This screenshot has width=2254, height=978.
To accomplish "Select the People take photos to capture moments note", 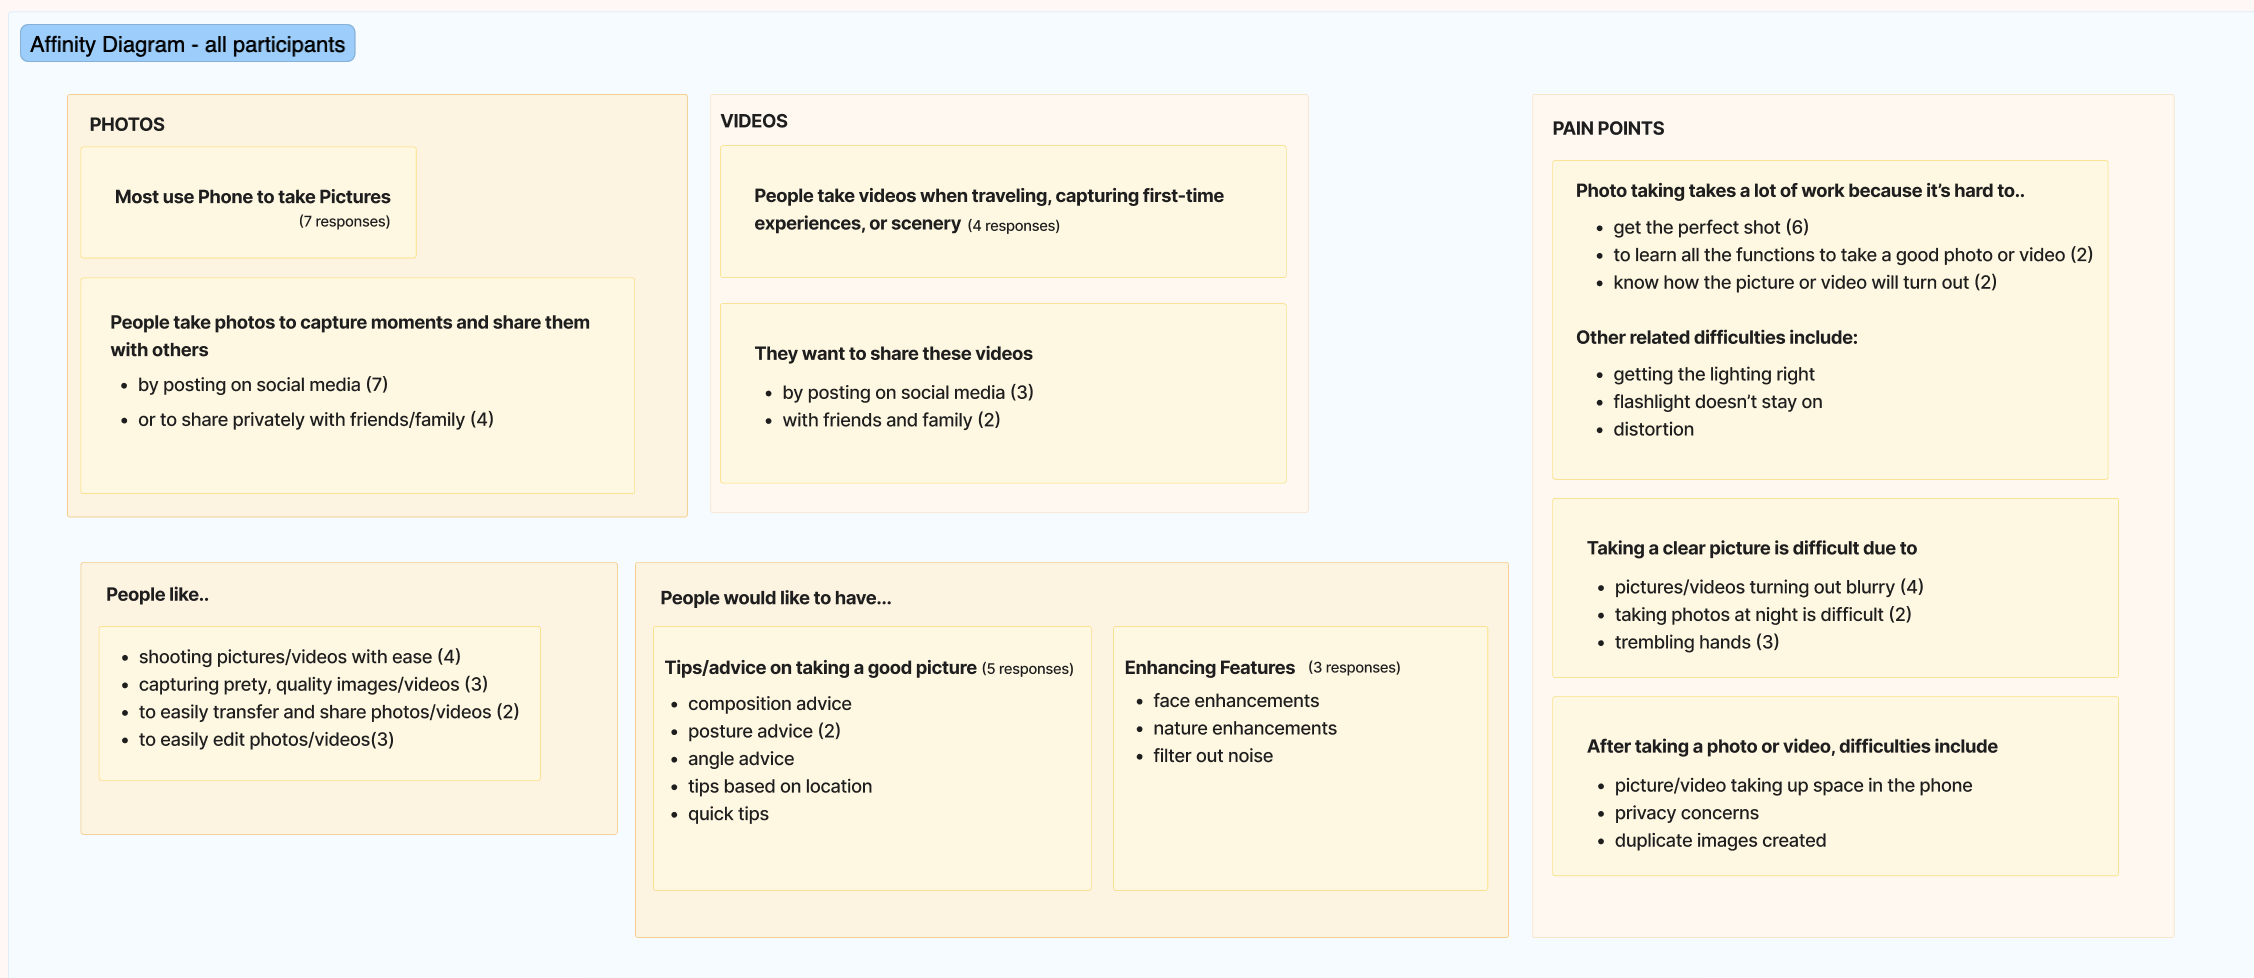I will [357, 385].
